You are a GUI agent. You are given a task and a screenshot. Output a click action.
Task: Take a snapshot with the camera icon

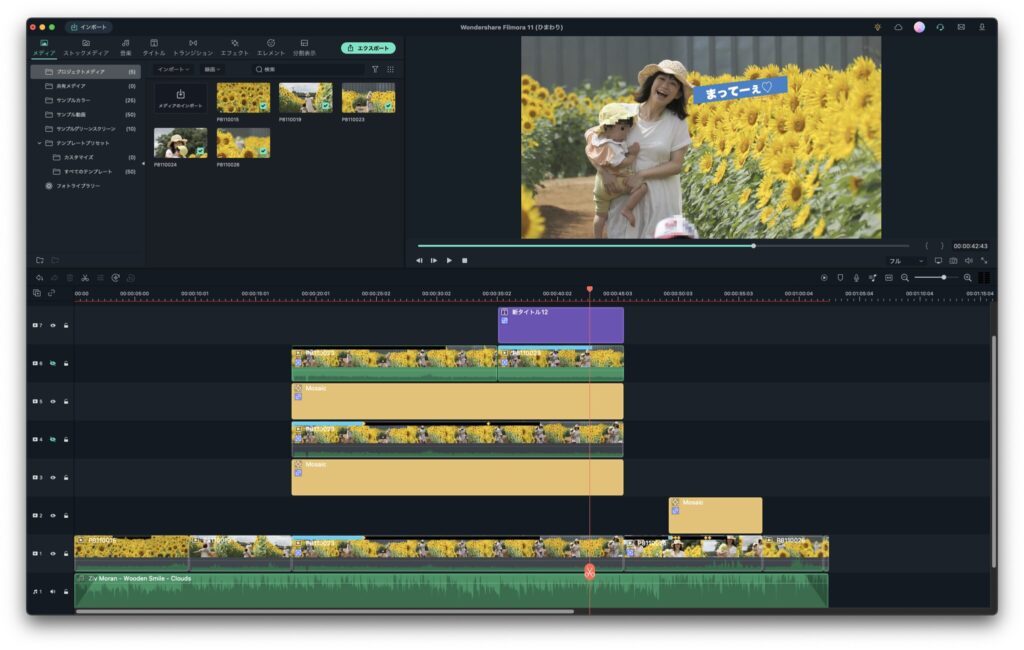click(x=953, y=260)
